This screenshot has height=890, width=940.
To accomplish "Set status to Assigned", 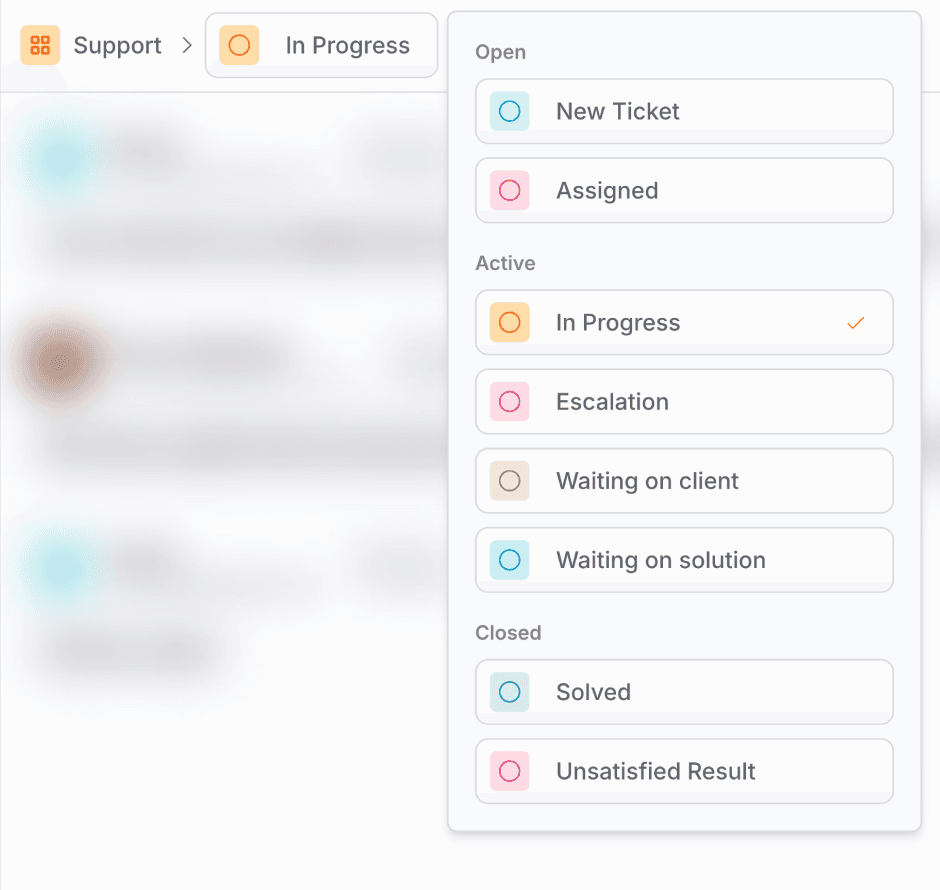I will point(684,190).
